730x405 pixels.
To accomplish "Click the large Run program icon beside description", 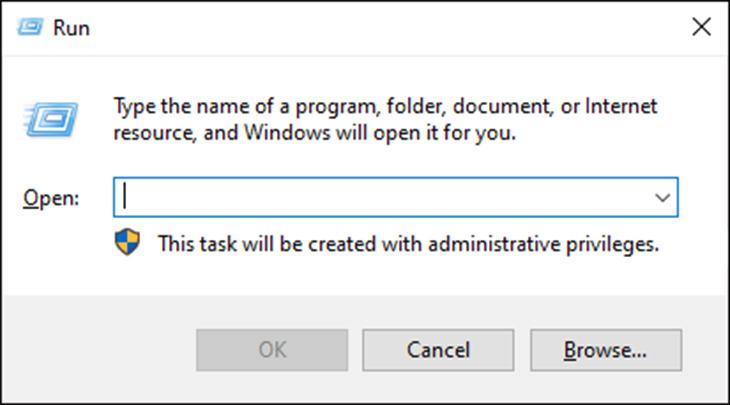I will pyautogui.click(x=51, y=120).
